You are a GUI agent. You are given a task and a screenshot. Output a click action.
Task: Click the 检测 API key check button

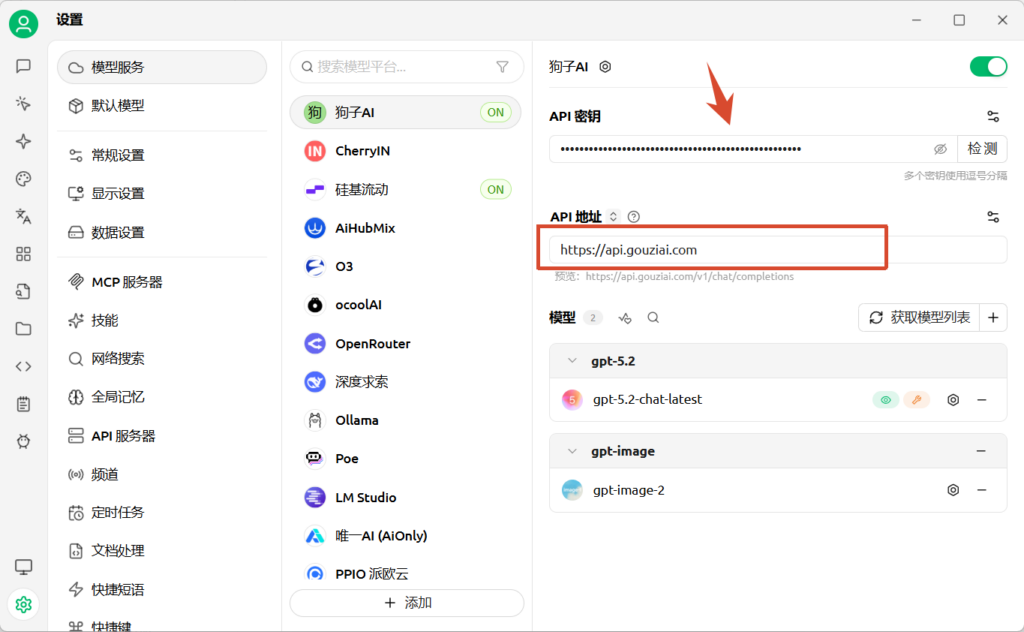(982, 149)
